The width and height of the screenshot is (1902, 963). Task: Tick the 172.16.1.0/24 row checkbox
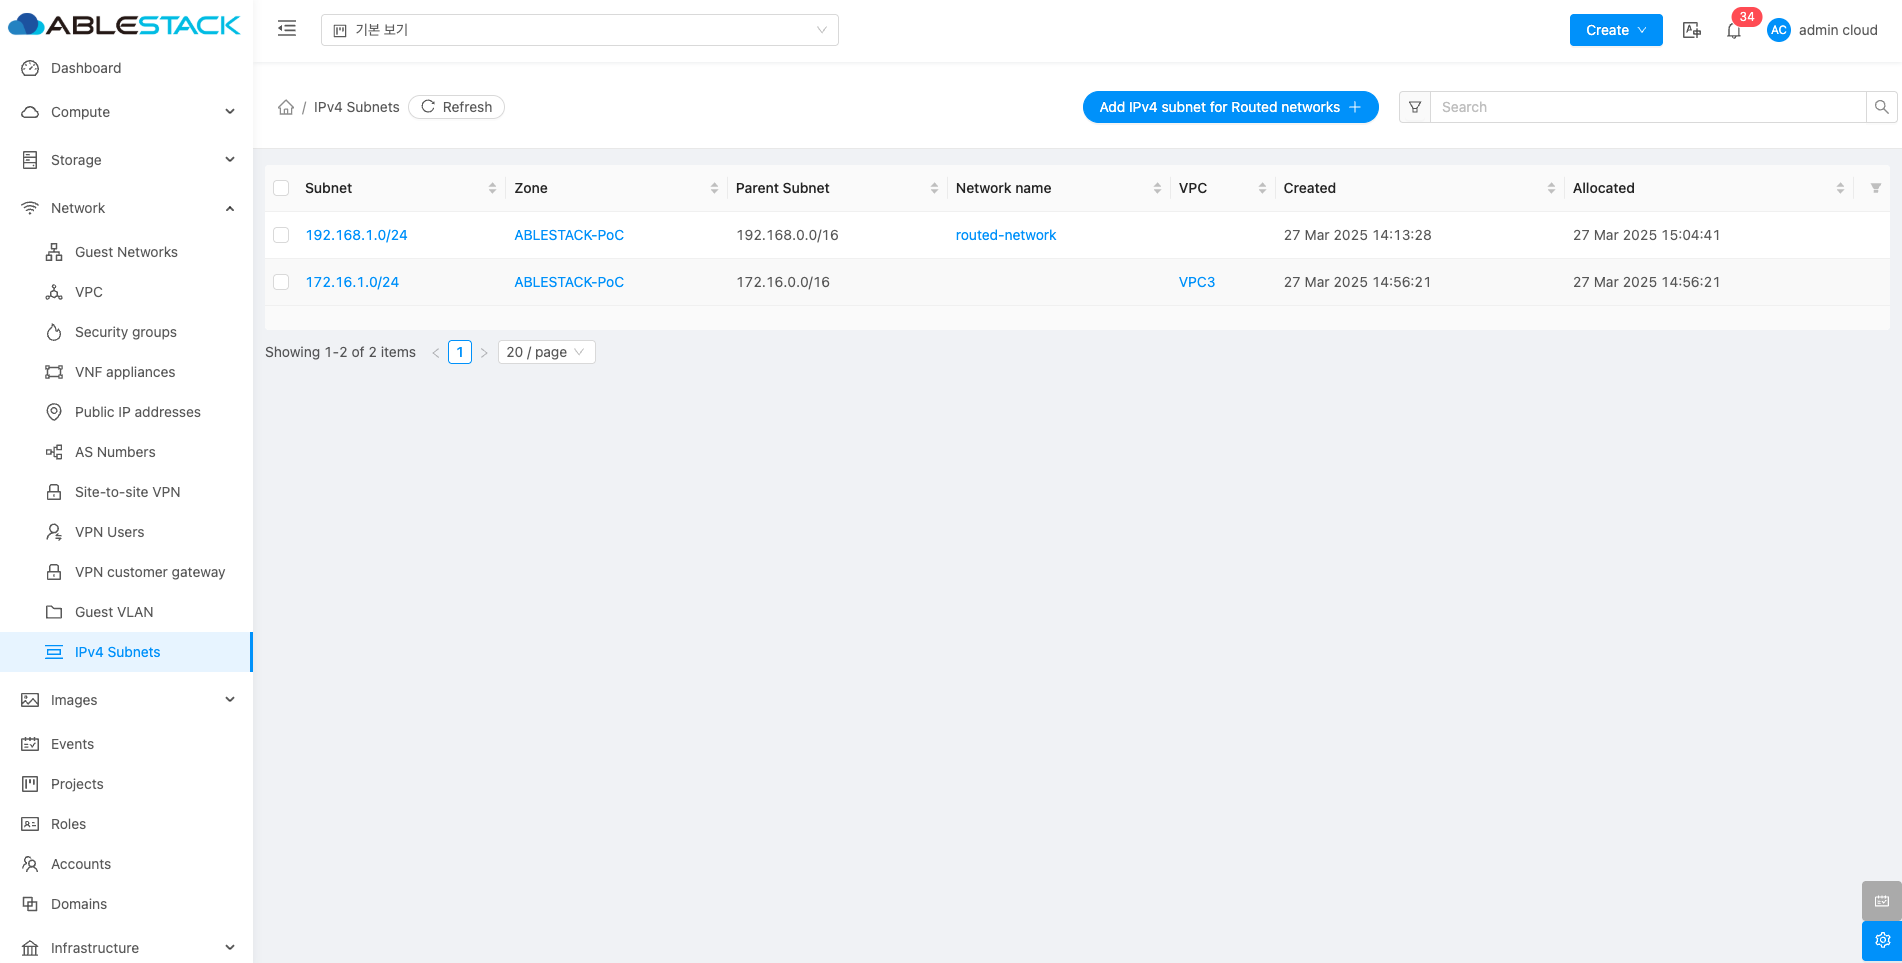(281, 282)
